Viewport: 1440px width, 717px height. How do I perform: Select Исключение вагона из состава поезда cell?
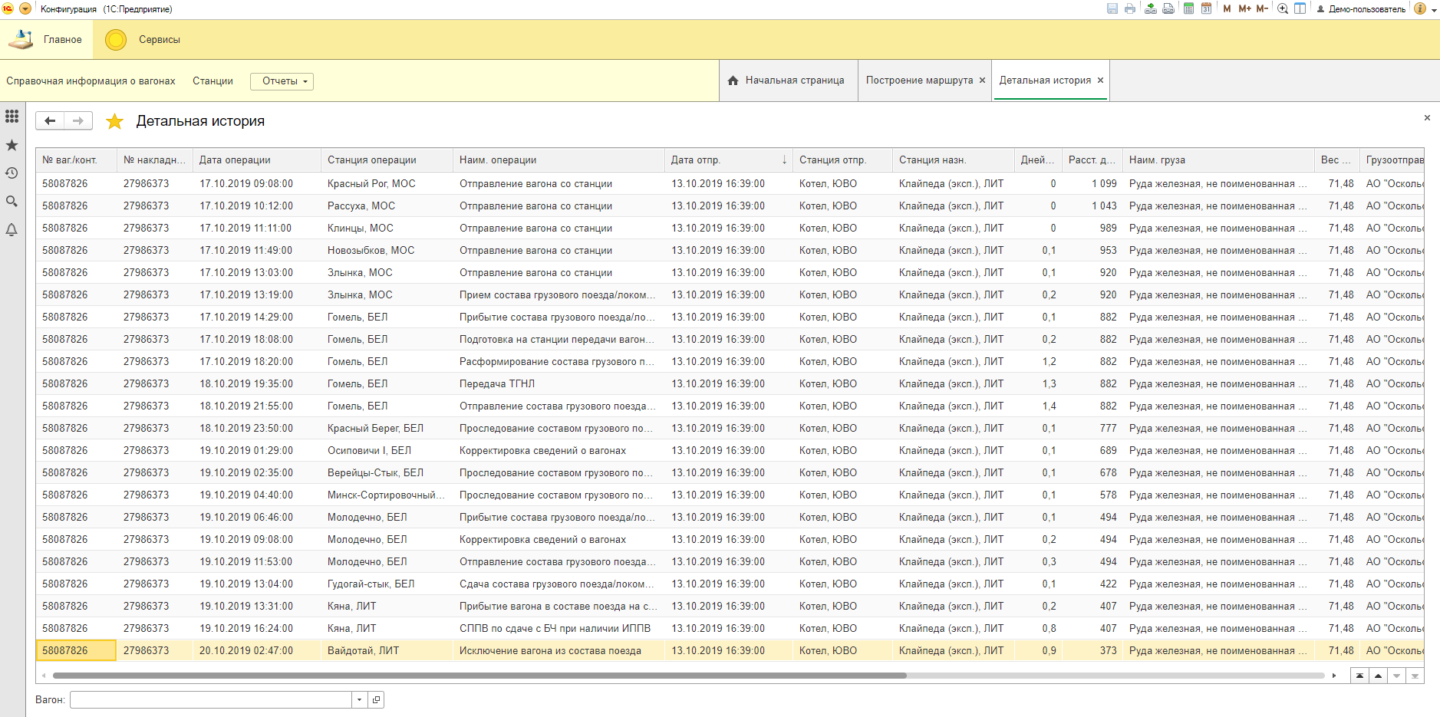pyautogui.click(x=559, y=651)
